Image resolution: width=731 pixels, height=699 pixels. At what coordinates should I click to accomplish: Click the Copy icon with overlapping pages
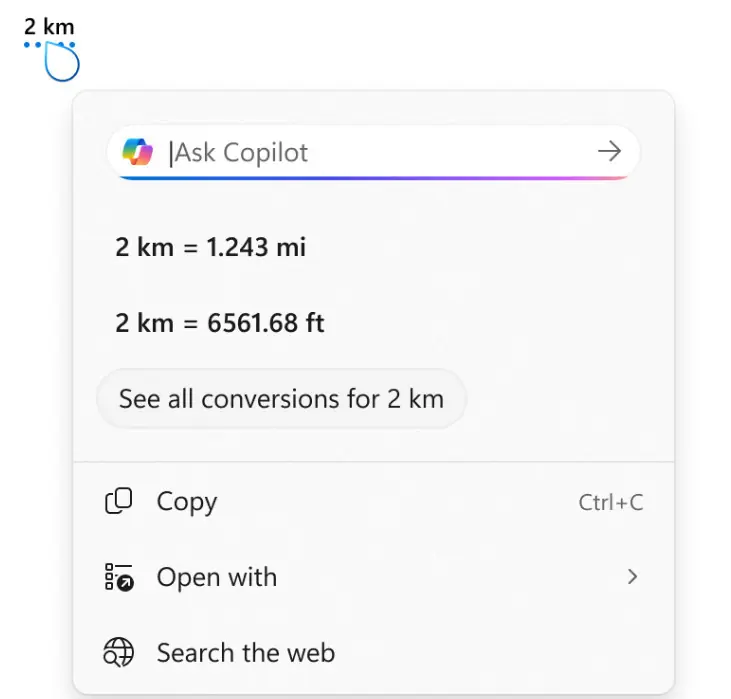(x=119, y=502)
